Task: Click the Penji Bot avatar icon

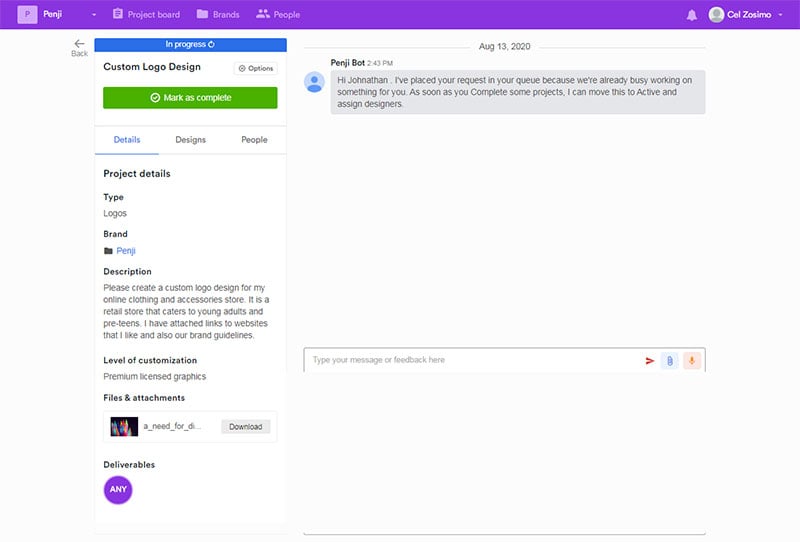Action: point(314,82)
